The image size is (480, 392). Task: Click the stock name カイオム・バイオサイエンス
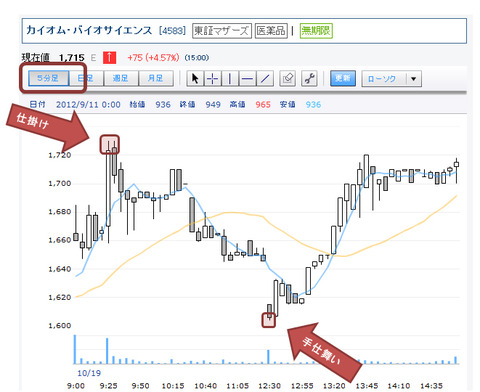pos(89,30)
